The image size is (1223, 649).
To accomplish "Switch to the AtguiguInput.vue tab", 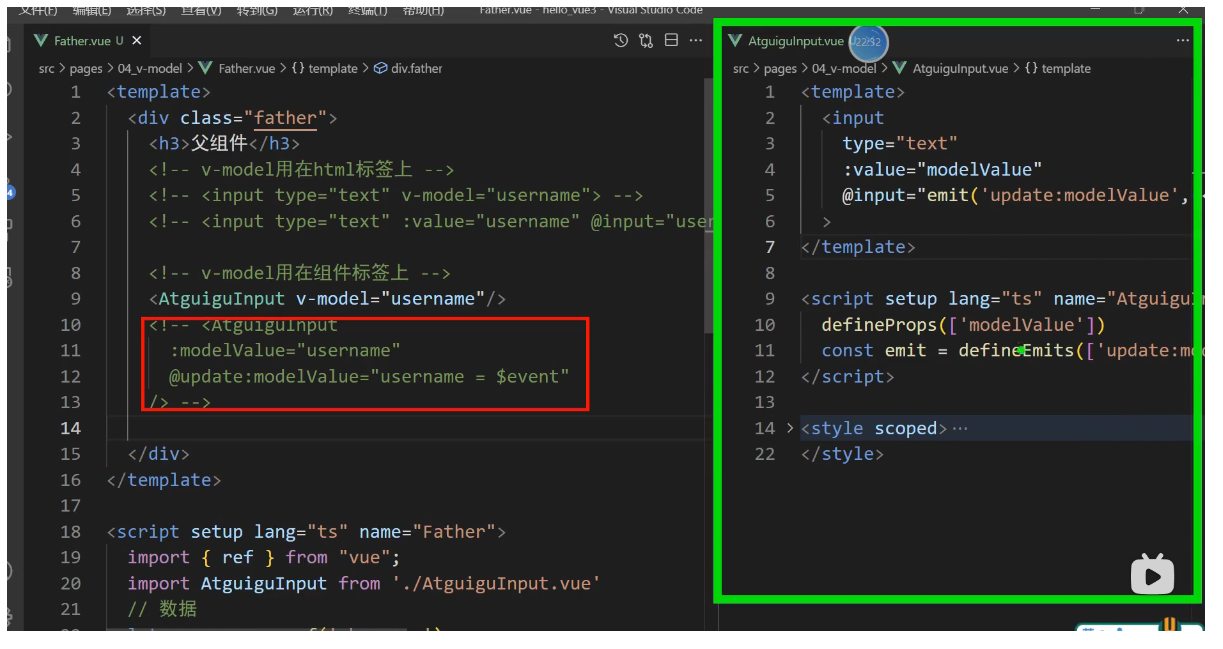I will click(x=796, y=41).
